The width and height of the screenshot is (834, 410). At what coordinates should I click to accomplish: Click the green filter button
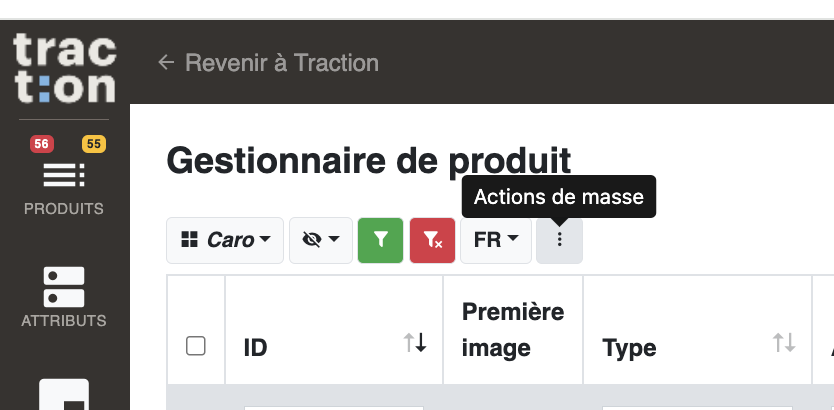[x=380, y=240]
